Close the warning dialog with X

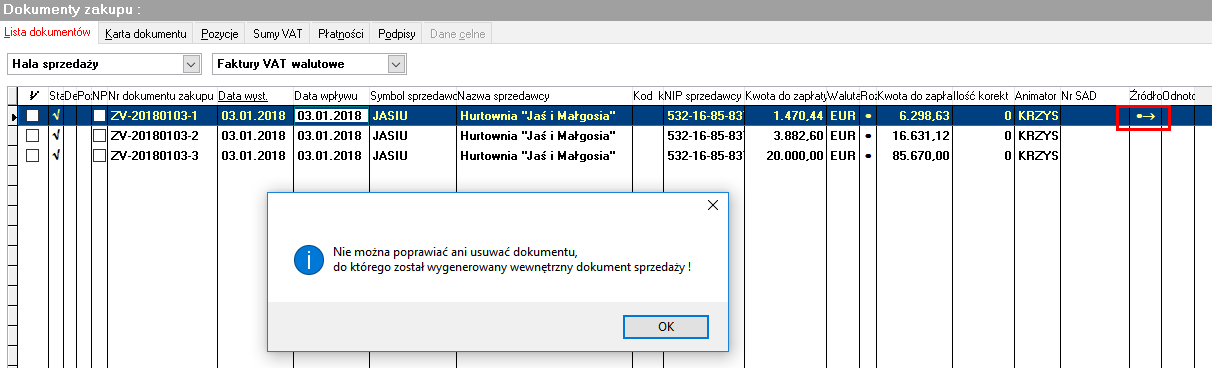[713, 205]
